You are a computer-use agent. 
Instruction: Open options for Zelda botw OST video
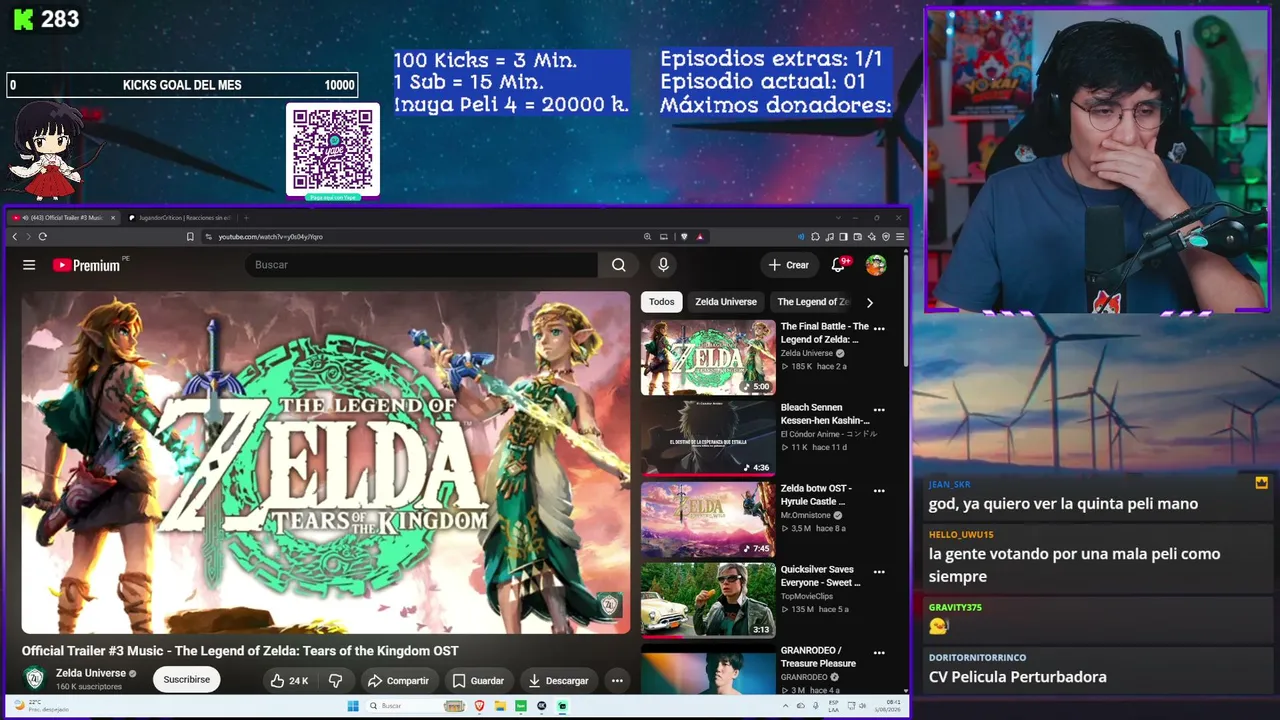click(x=879, y=490)
